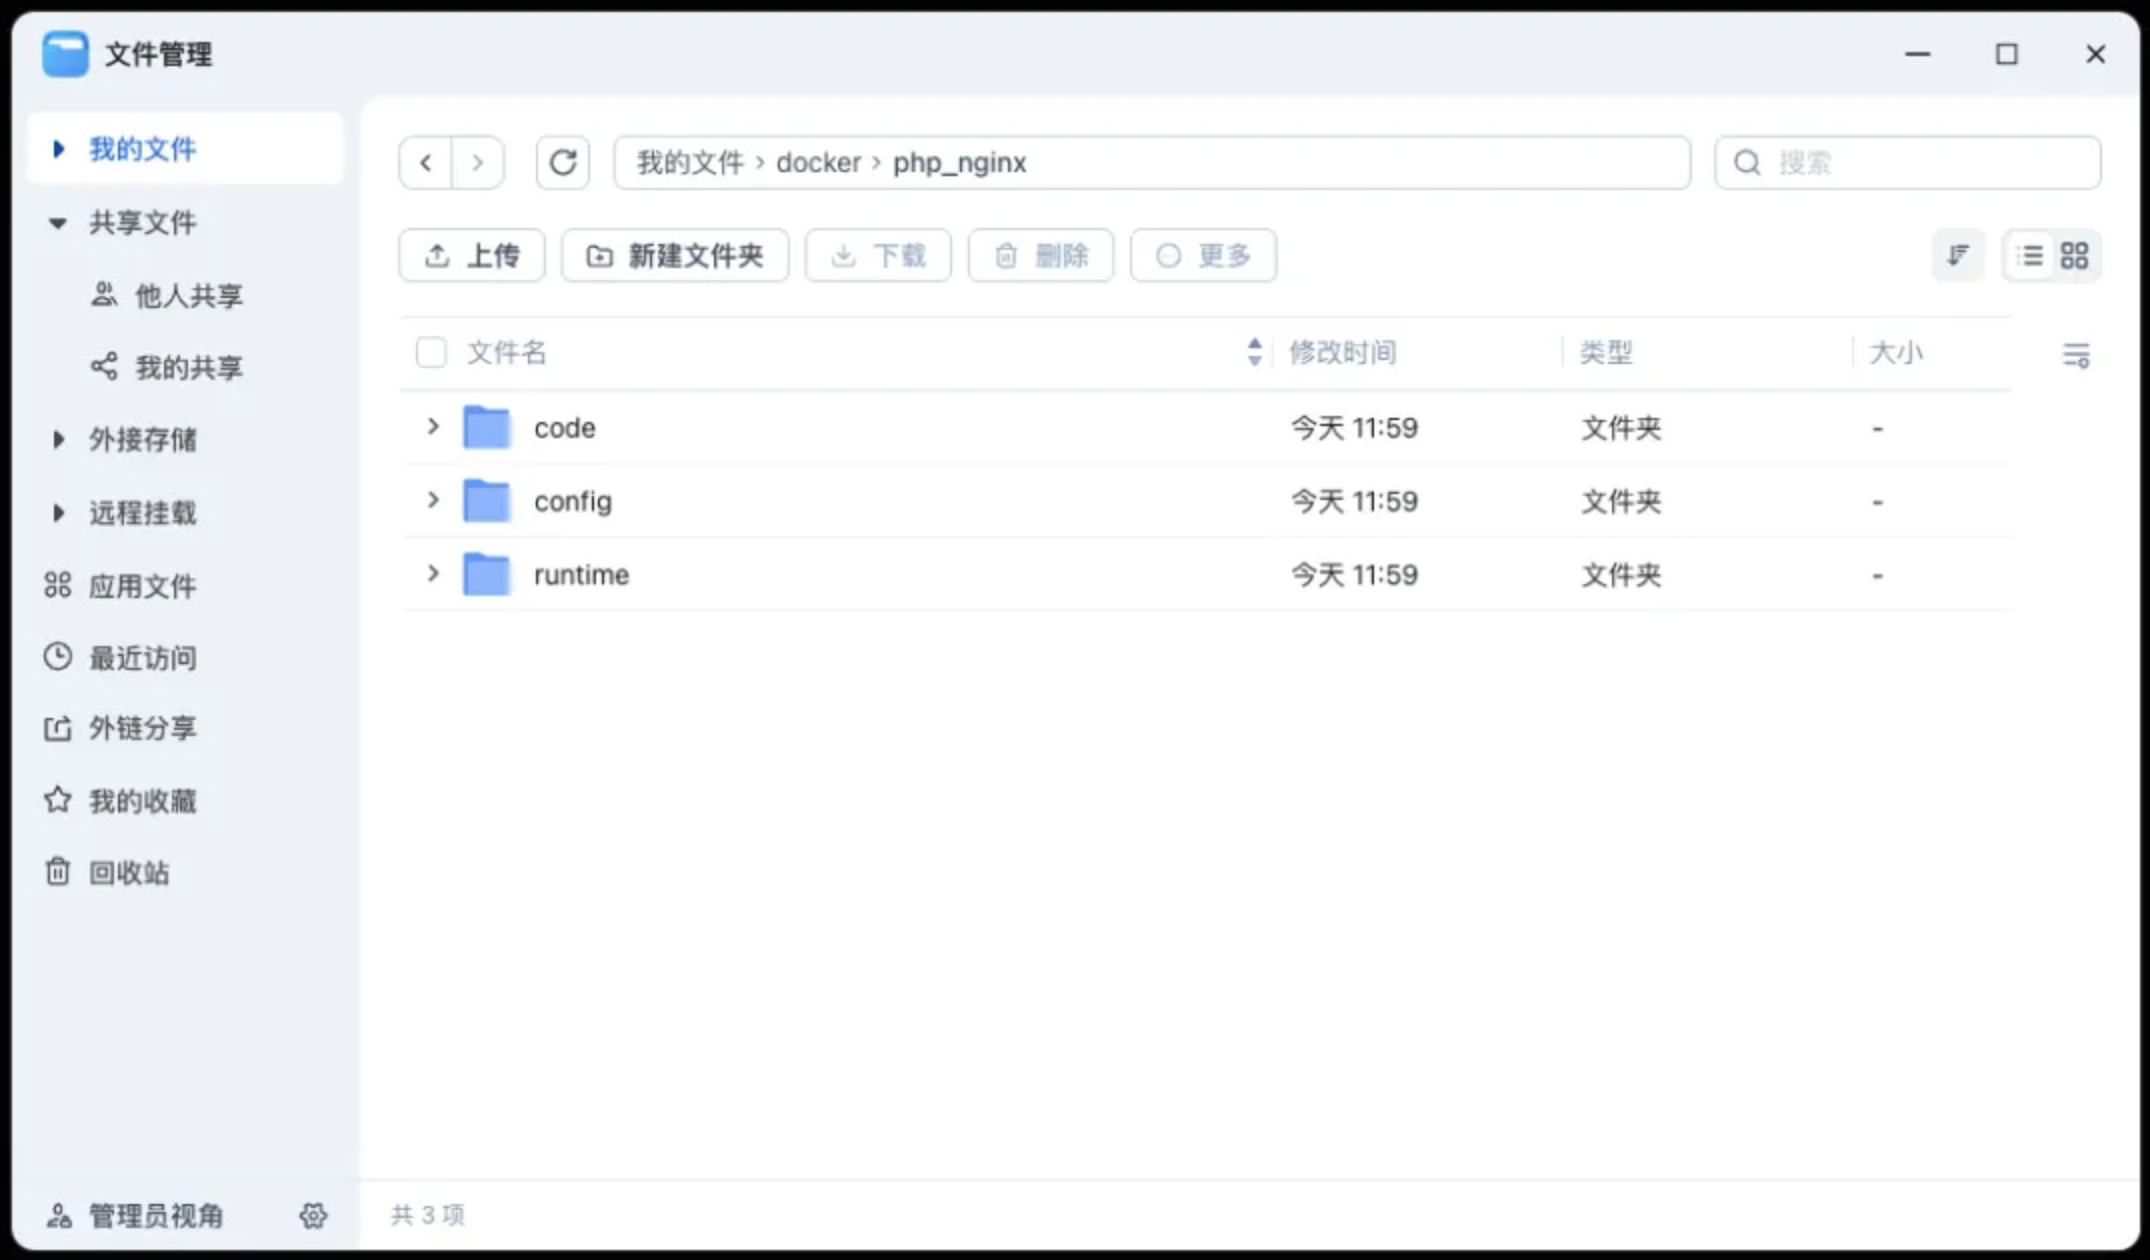2150x1260 pixels.
Task: Open 回收站 recycle bin
Action: [128, 873]
